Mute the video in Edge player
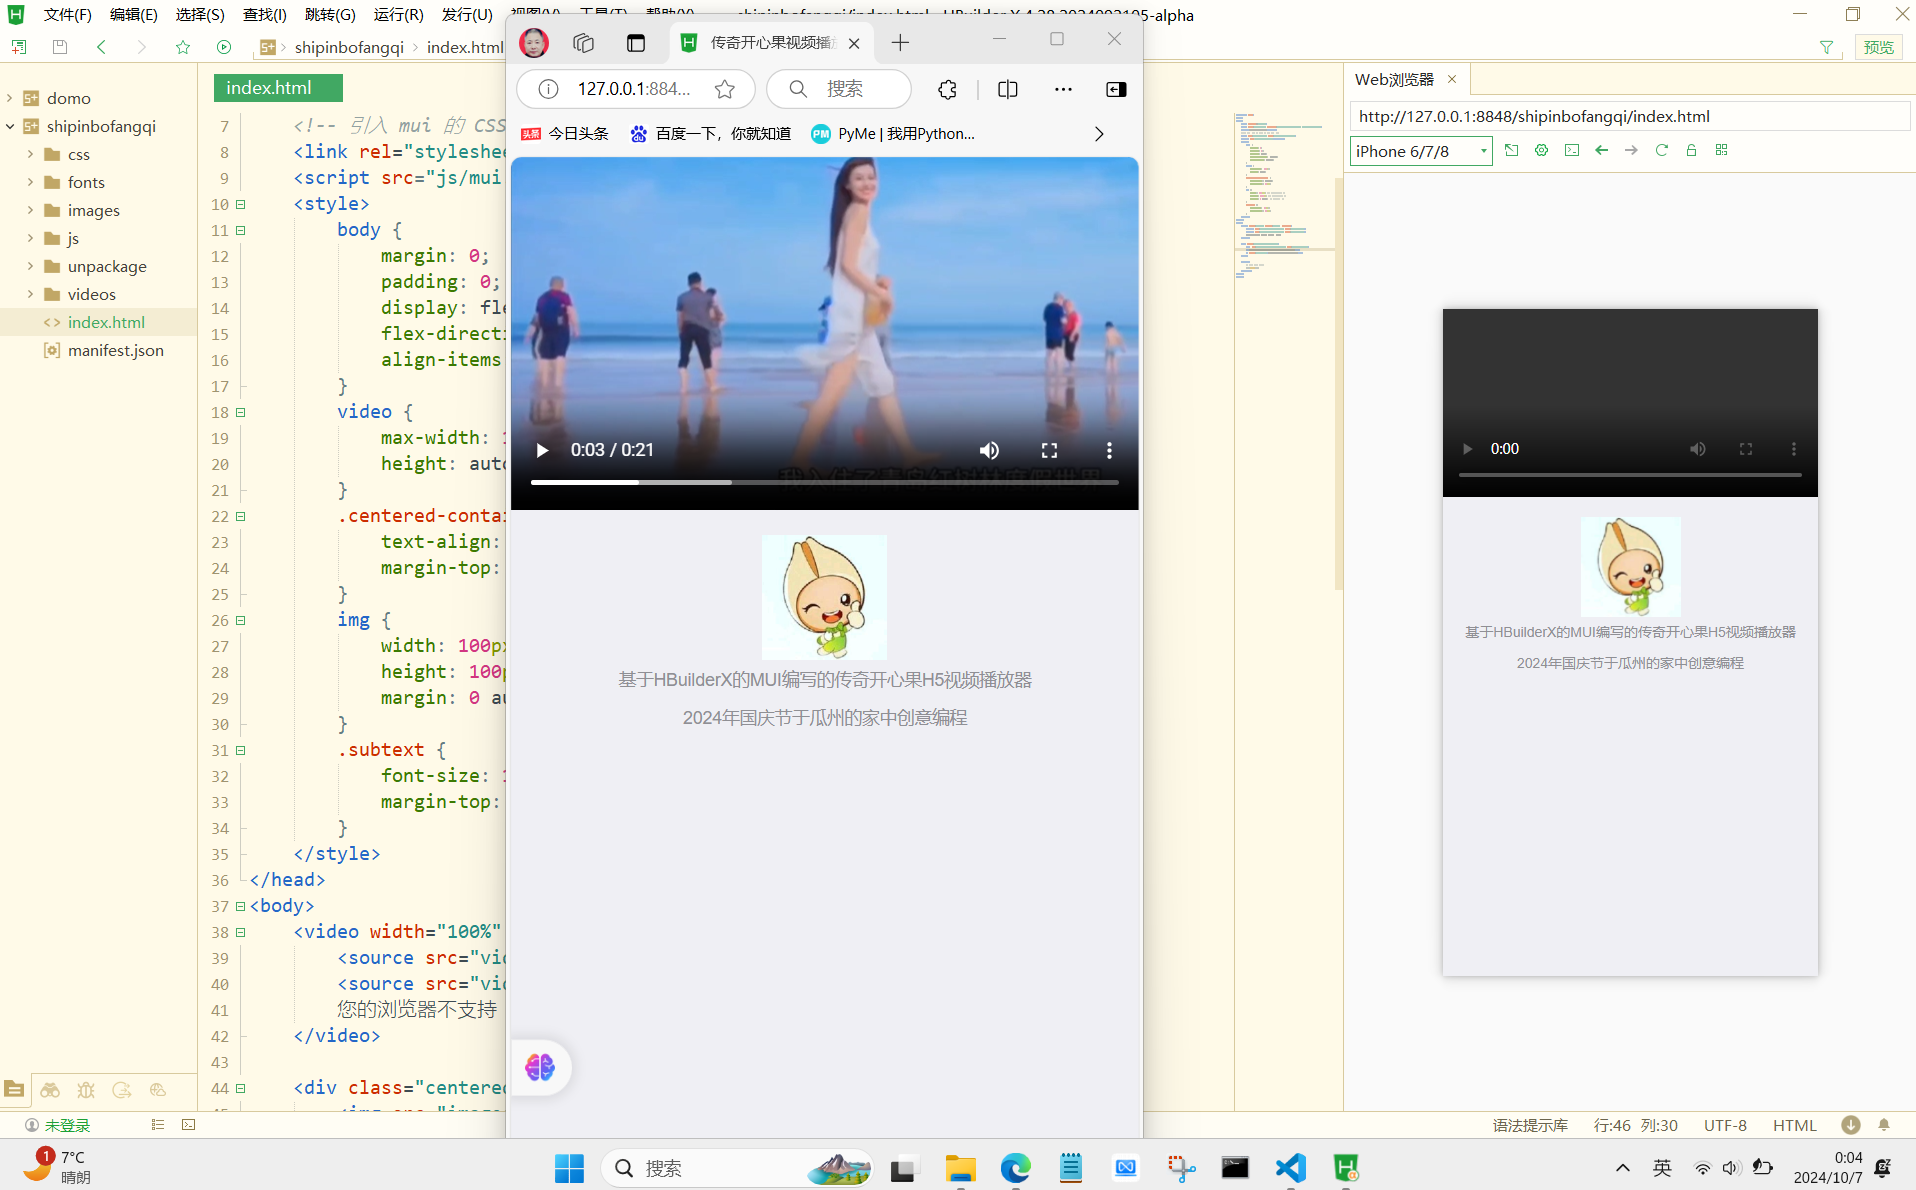 (989, 450)
